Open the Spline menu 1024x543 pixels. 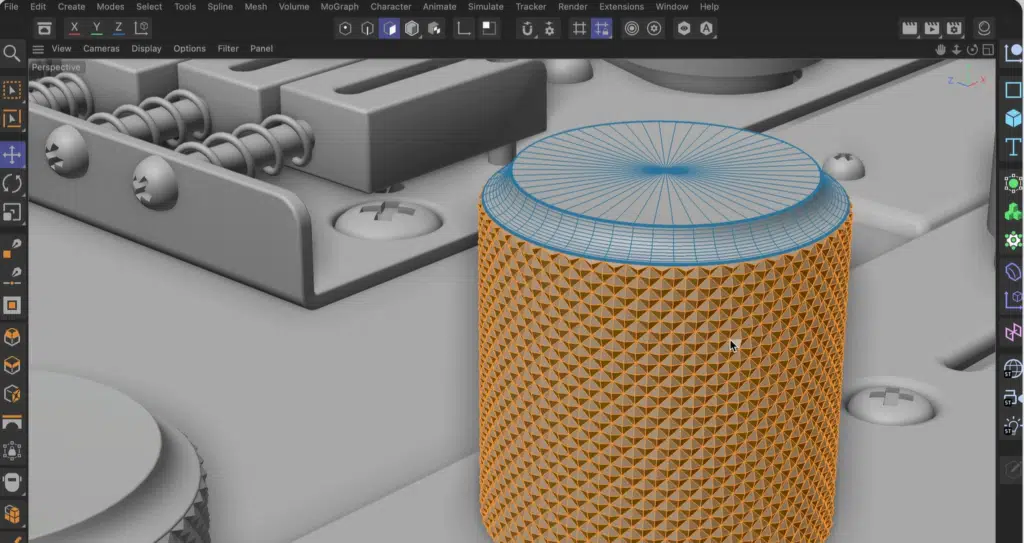coord(220,7)
